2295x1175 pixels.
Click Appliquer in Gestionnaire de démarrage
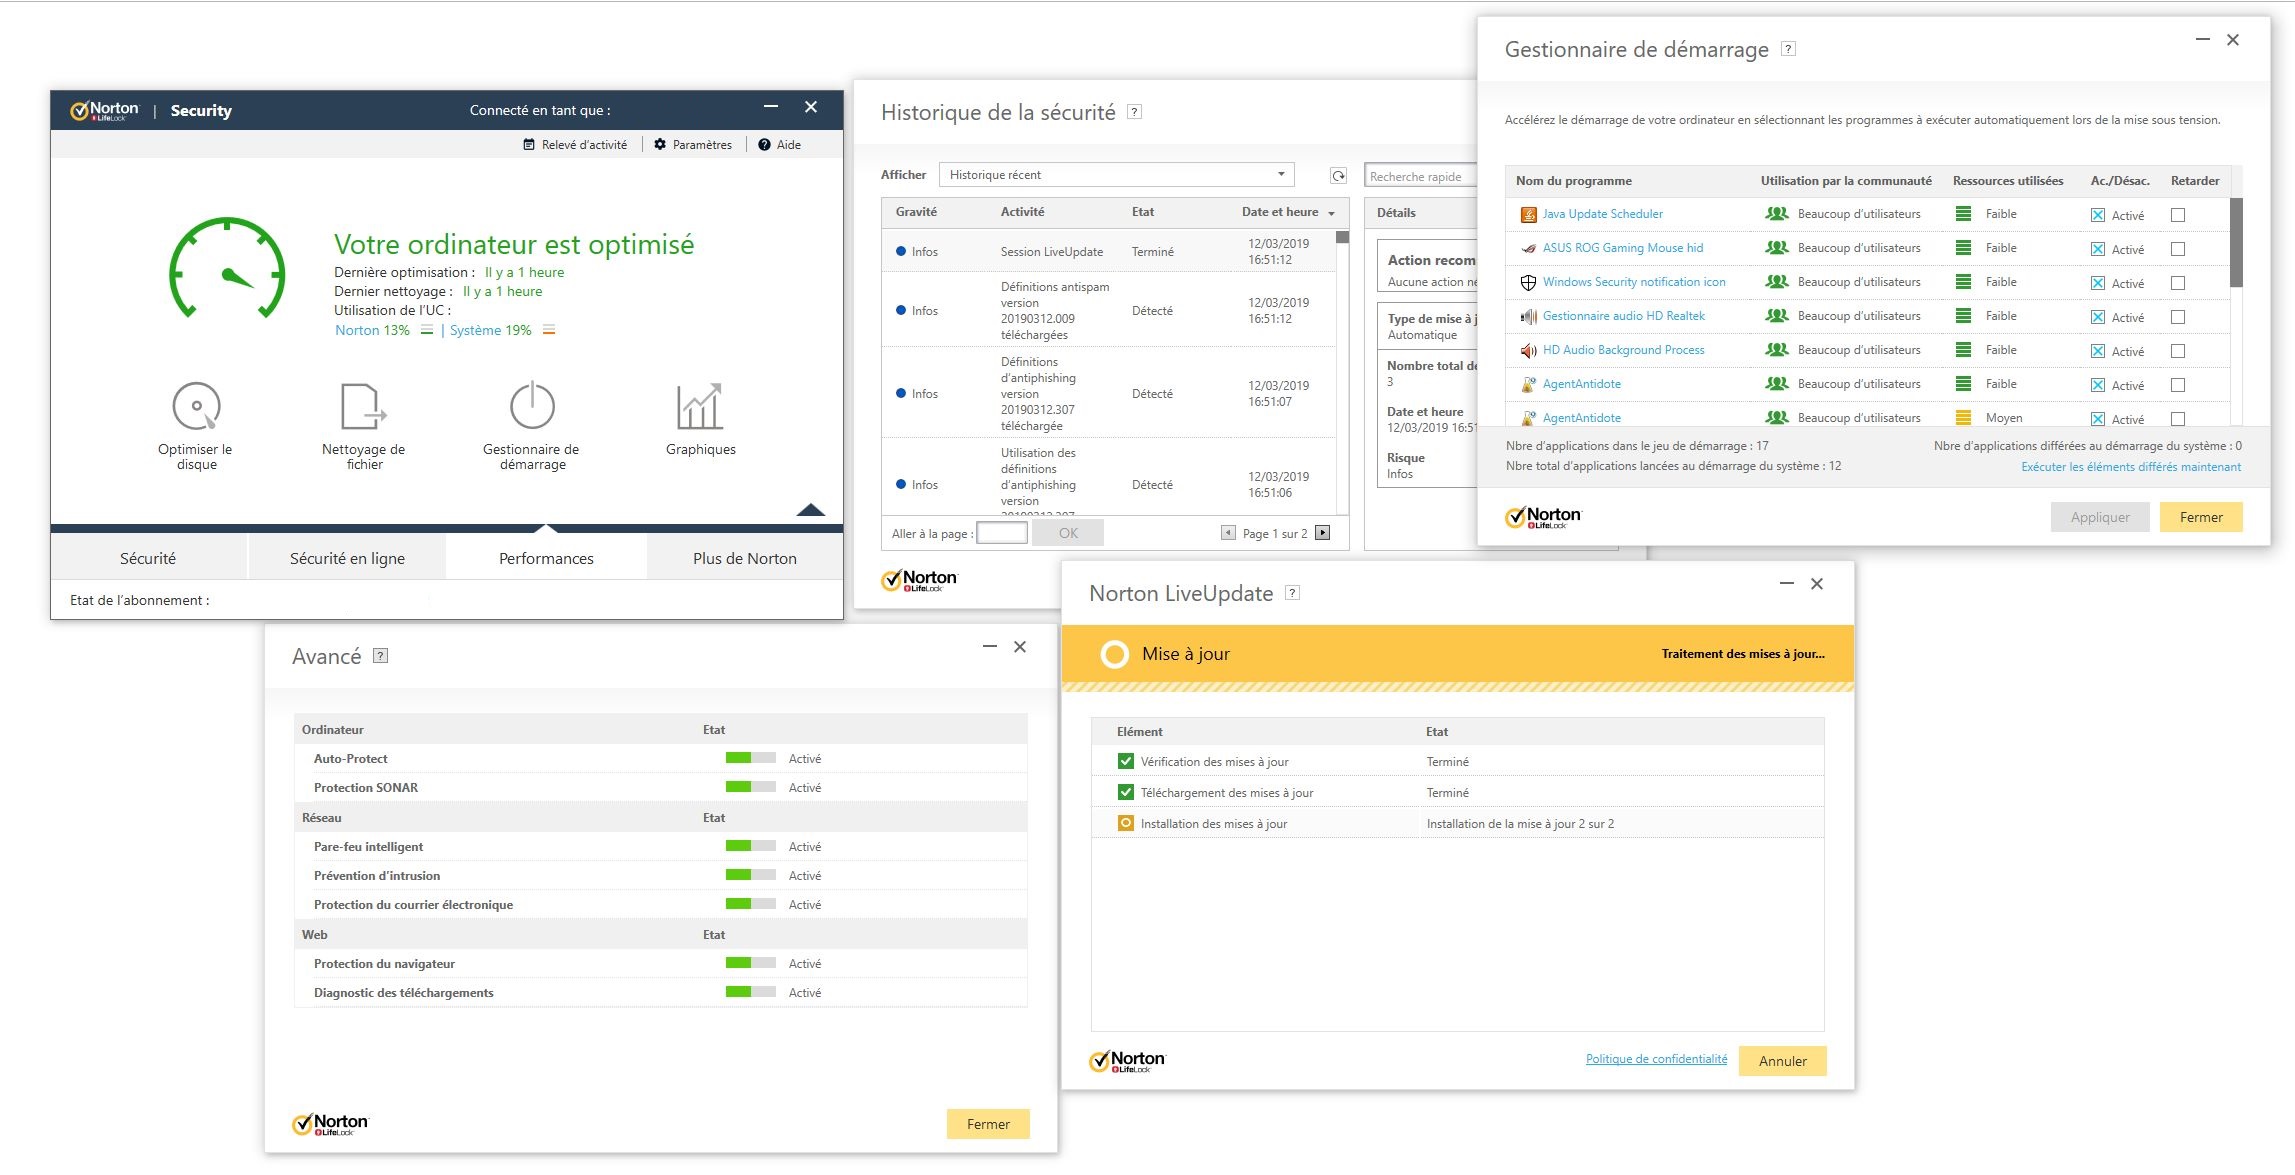pos(2099,517)
